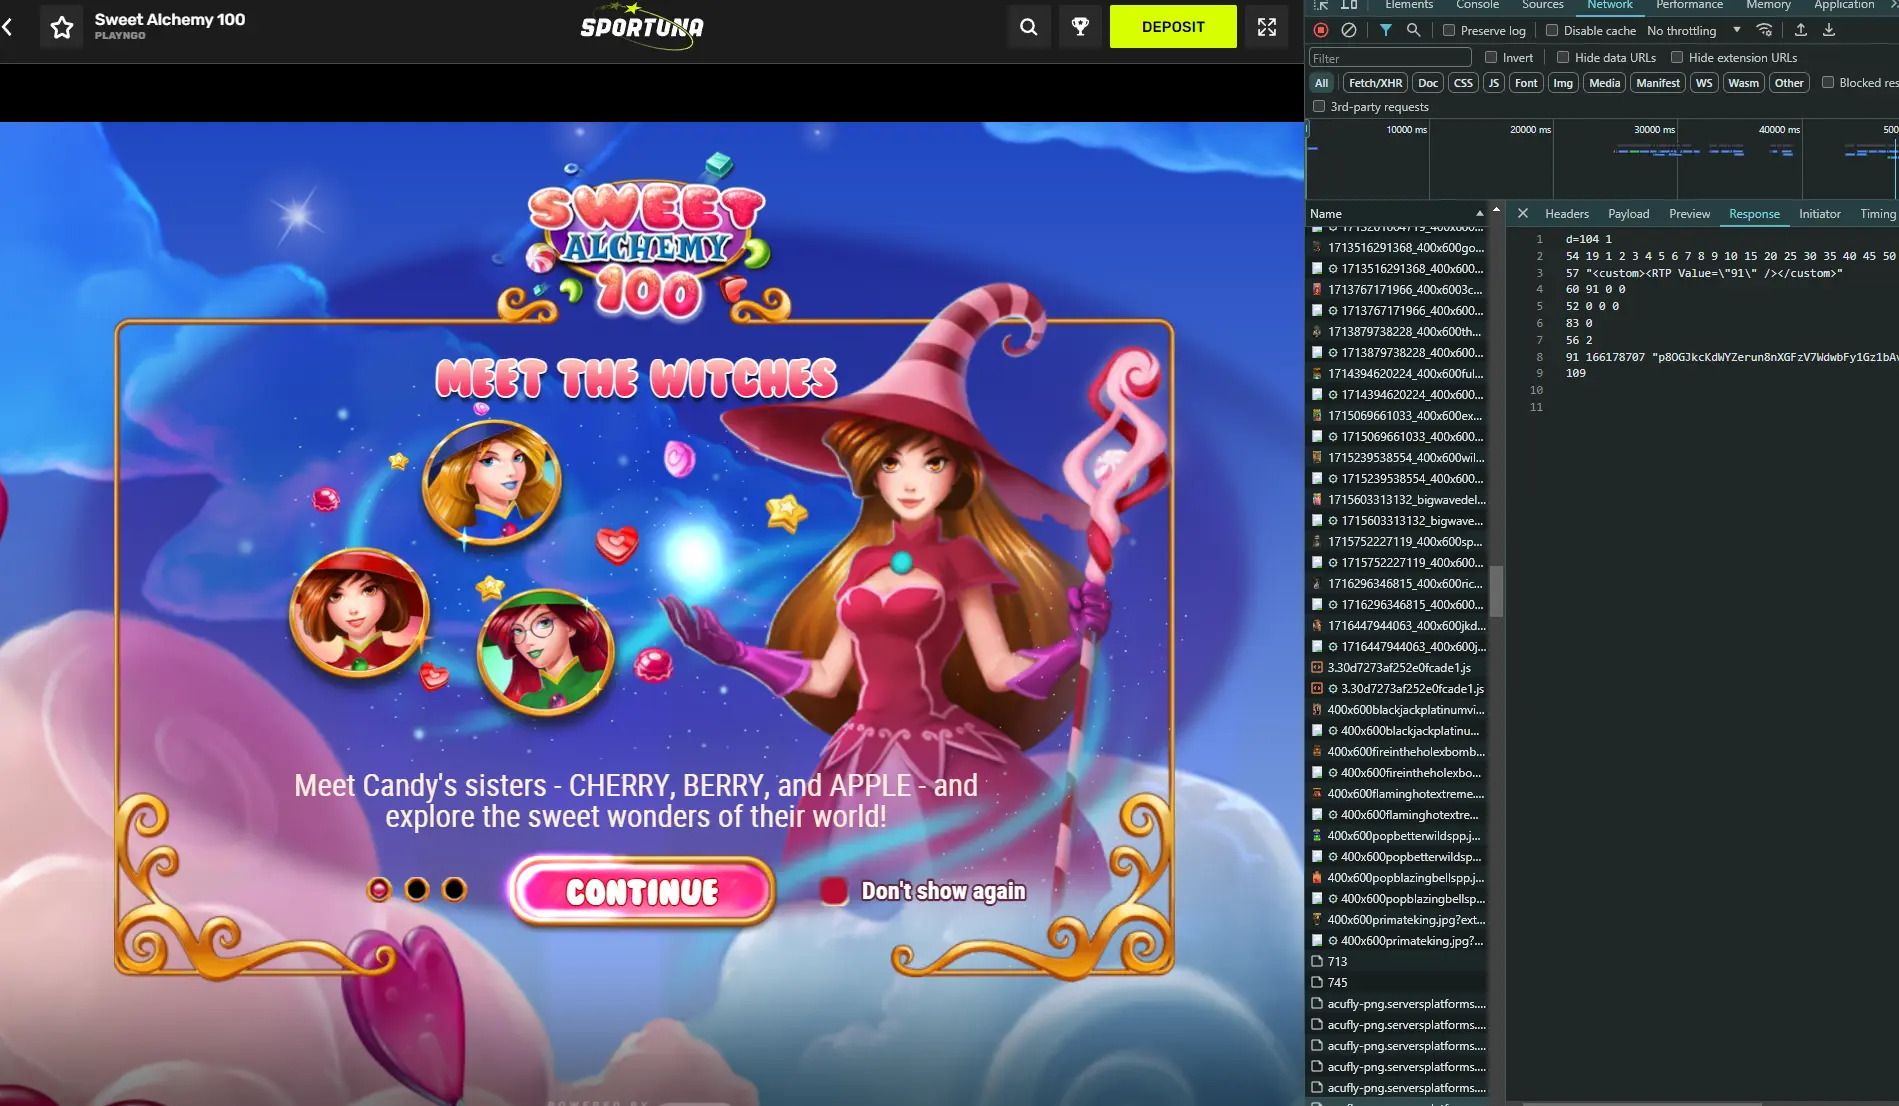This screenshot has width=1899, height=1106.
Task: Tick the 3rd-party requests checkbox
Action: [1319, 106]
